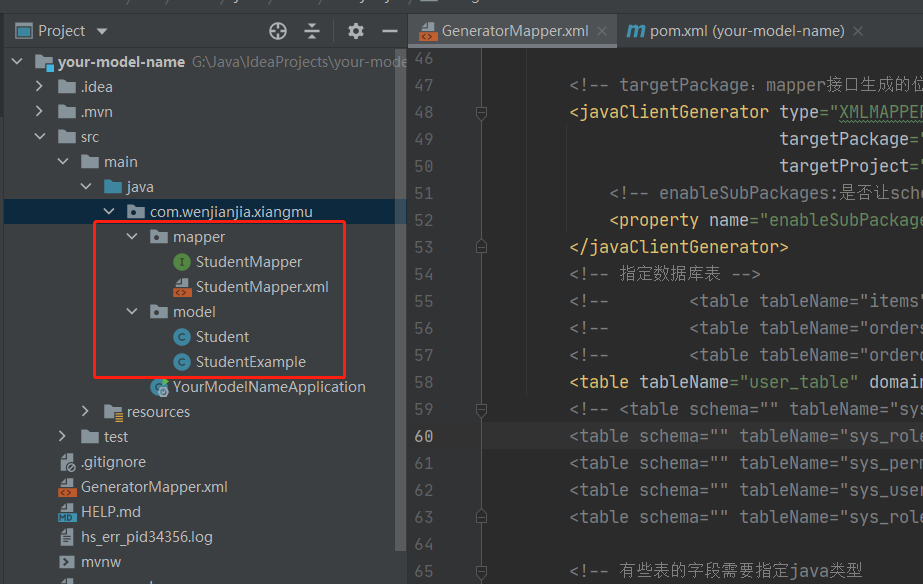Expand the .mvn folder
Screen dimensions: 923x584
[39, 111]
